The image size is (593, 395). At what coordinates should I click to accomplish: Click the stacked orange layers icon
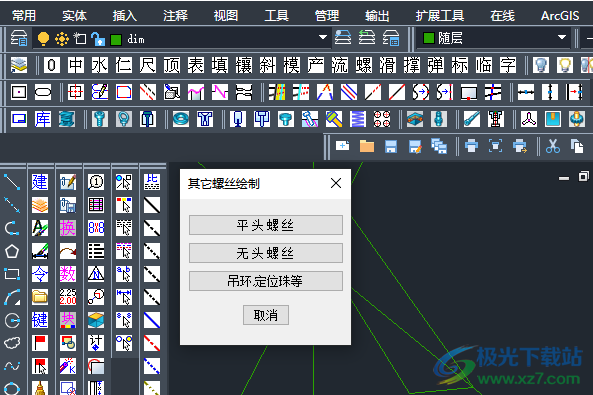tap(40, 205)
